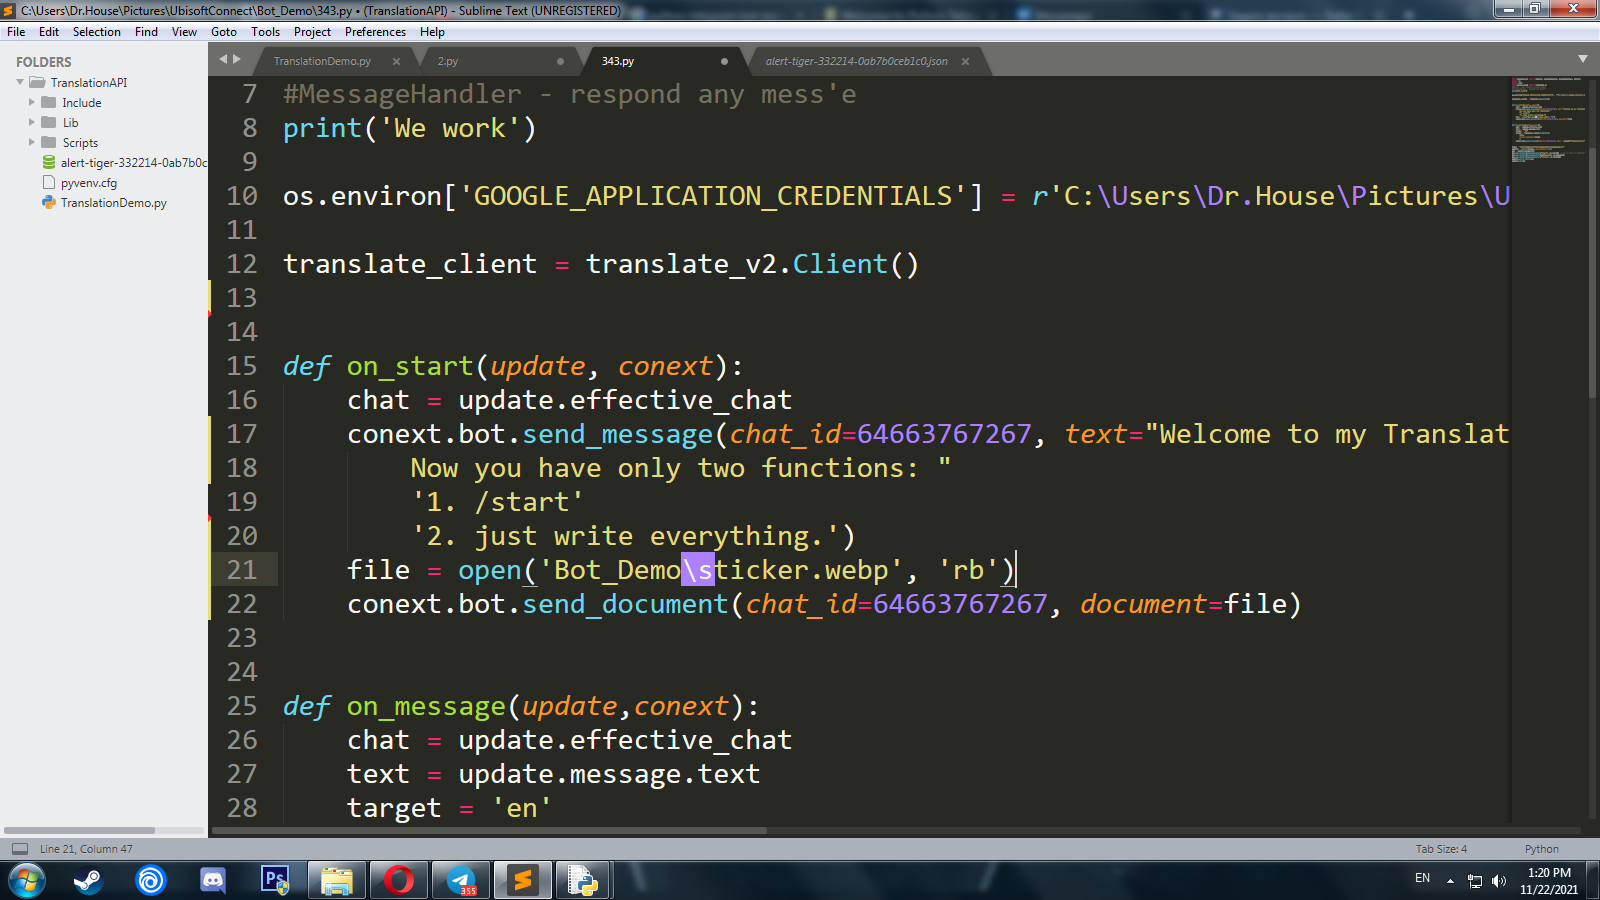1600x900 pixels.
Task: Collapse the TranslationAPI folder arrow
Action: click(20, 82)
